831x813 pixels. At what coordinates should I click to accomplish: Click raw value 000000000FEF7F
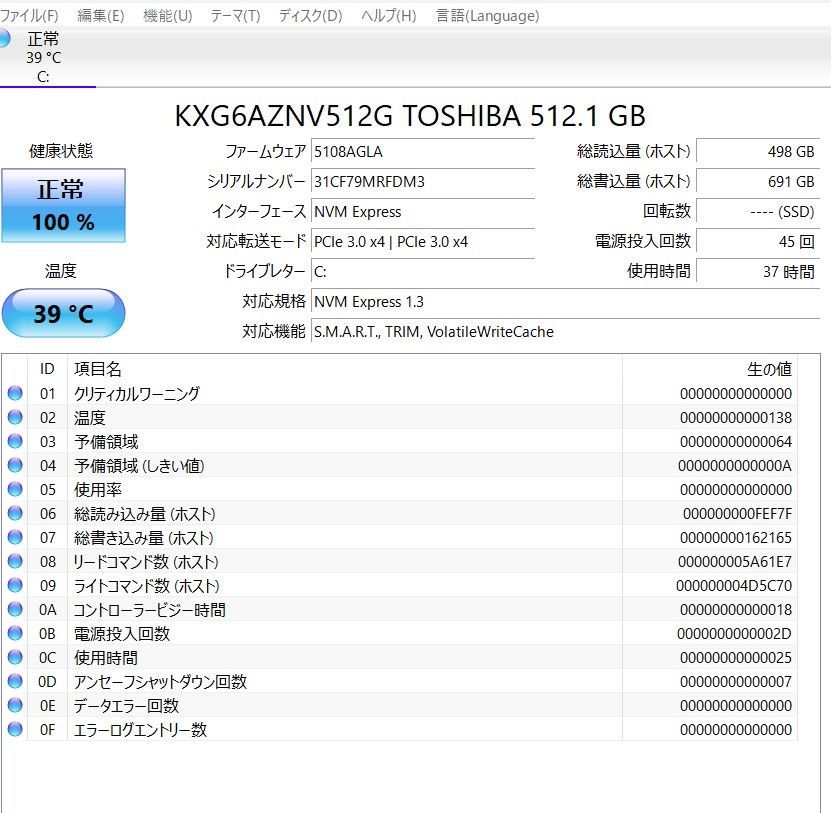point(737,514)
